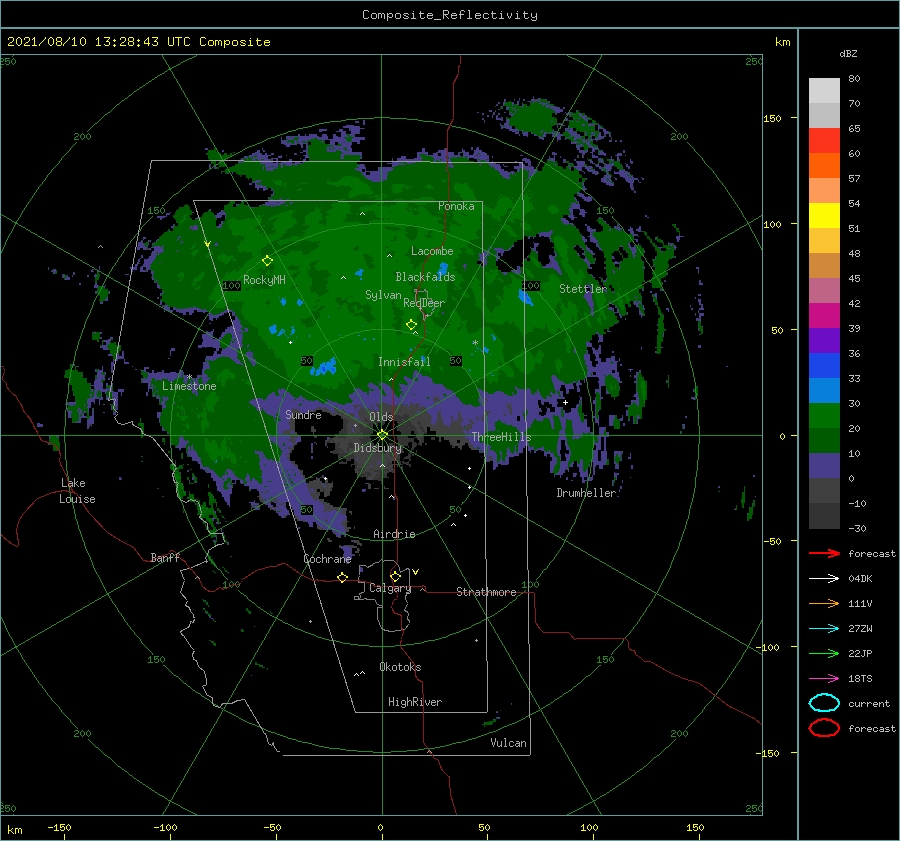This screenshot has width=900, height=841.
Task: Click the red forecast arrow in legend
Action: 824,553
